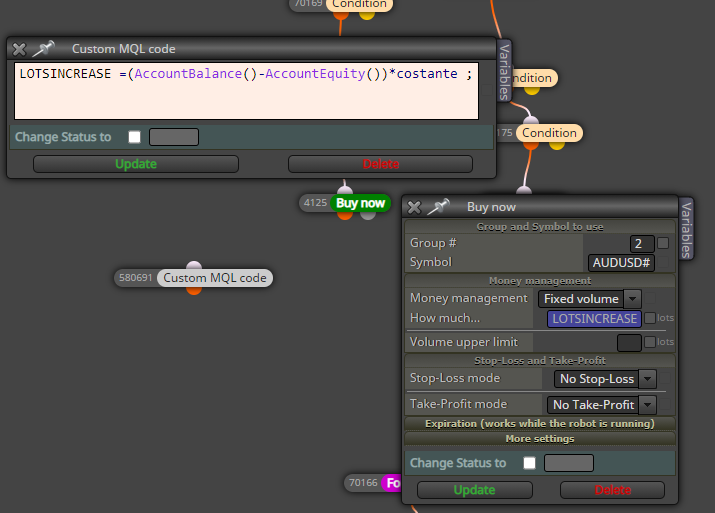Click input connector atop Buy now node
This screenshot has width=715, height=513.
tap(345, 191)
